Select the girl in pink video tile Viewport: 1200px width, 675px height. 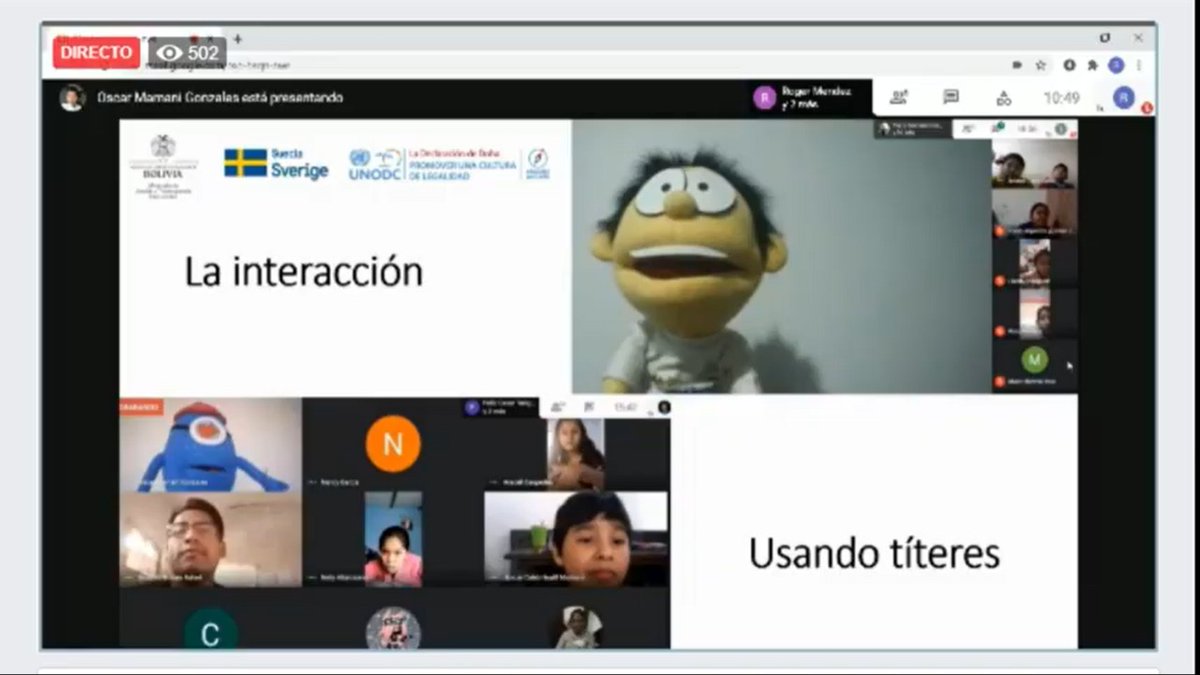[393, 539]
